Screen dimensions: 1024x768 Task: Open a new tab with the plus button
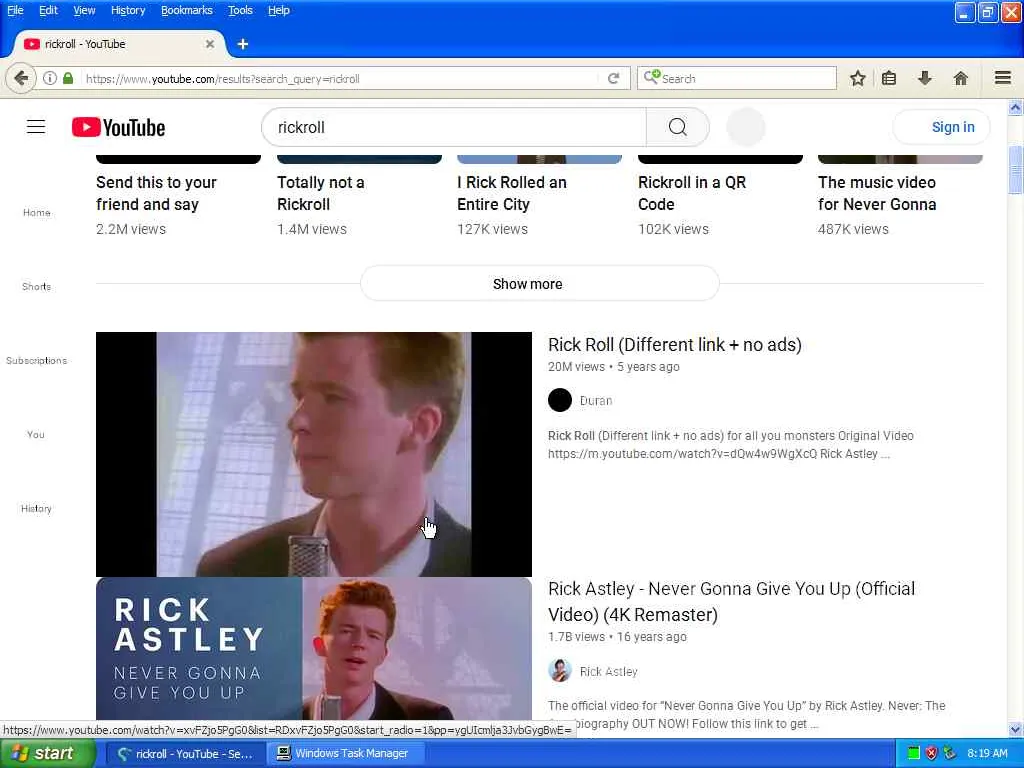tap(242, 44)
